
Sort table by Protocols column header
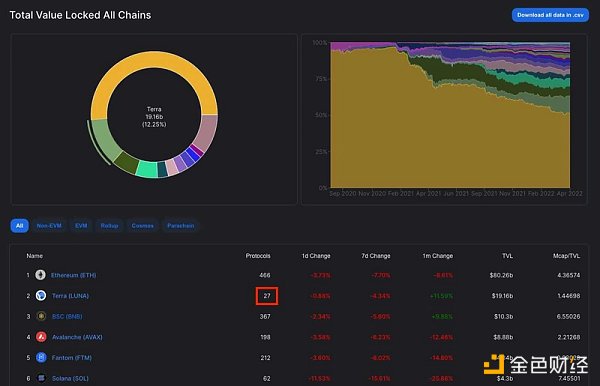(x=258, y=256)
